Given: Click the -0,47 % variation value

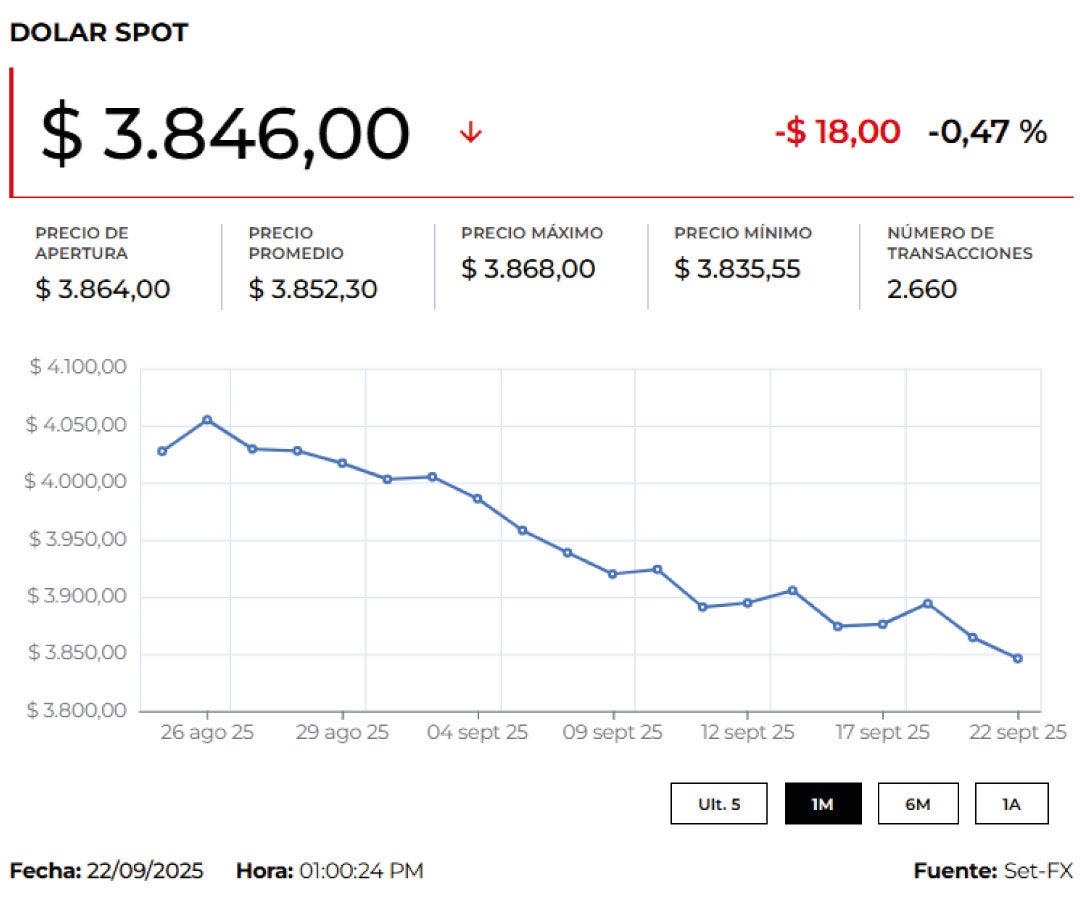Looking at the screenshot, I should point(987,132).
